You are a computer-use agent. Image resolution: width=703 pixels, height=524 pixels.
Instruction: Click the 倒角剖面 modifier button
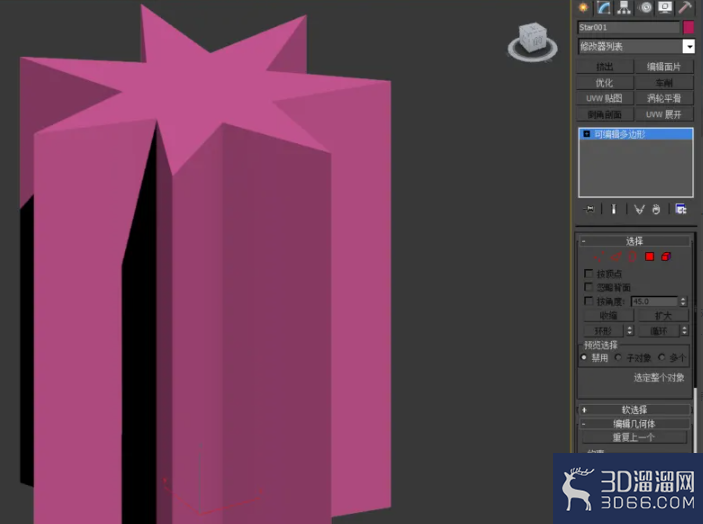(x=604, y=114)
